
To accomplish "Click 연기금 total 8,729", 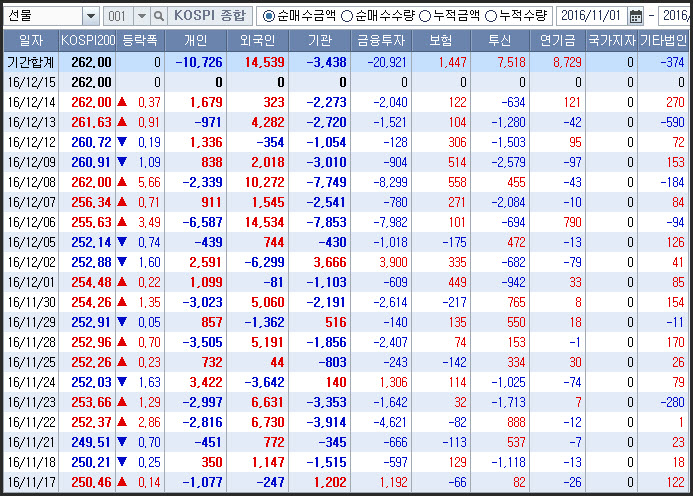I will (x=567, y=62).
